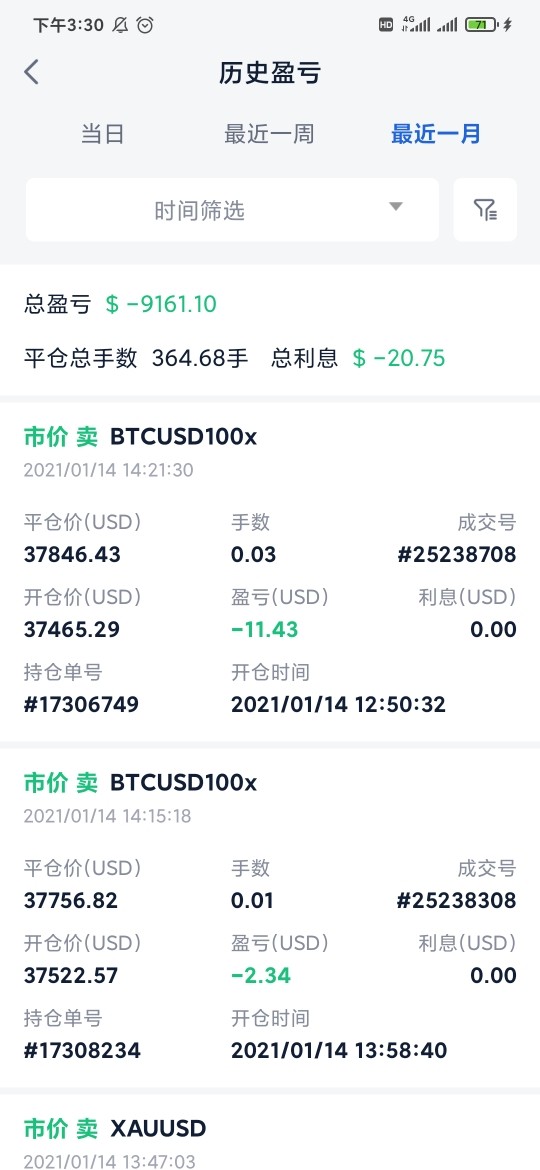Tap the alarm clock status icon
The width and height of the screenshot is (540, 1170).
[x=145, y=25]
